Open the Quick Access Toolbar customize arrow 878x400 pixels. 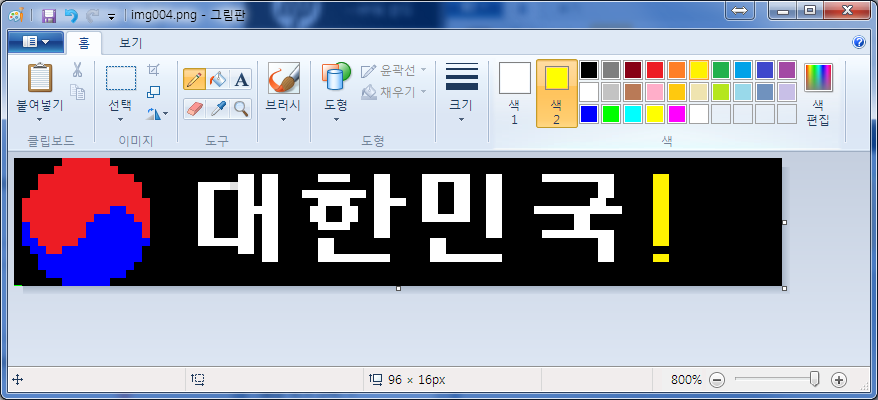coord(111,16)
